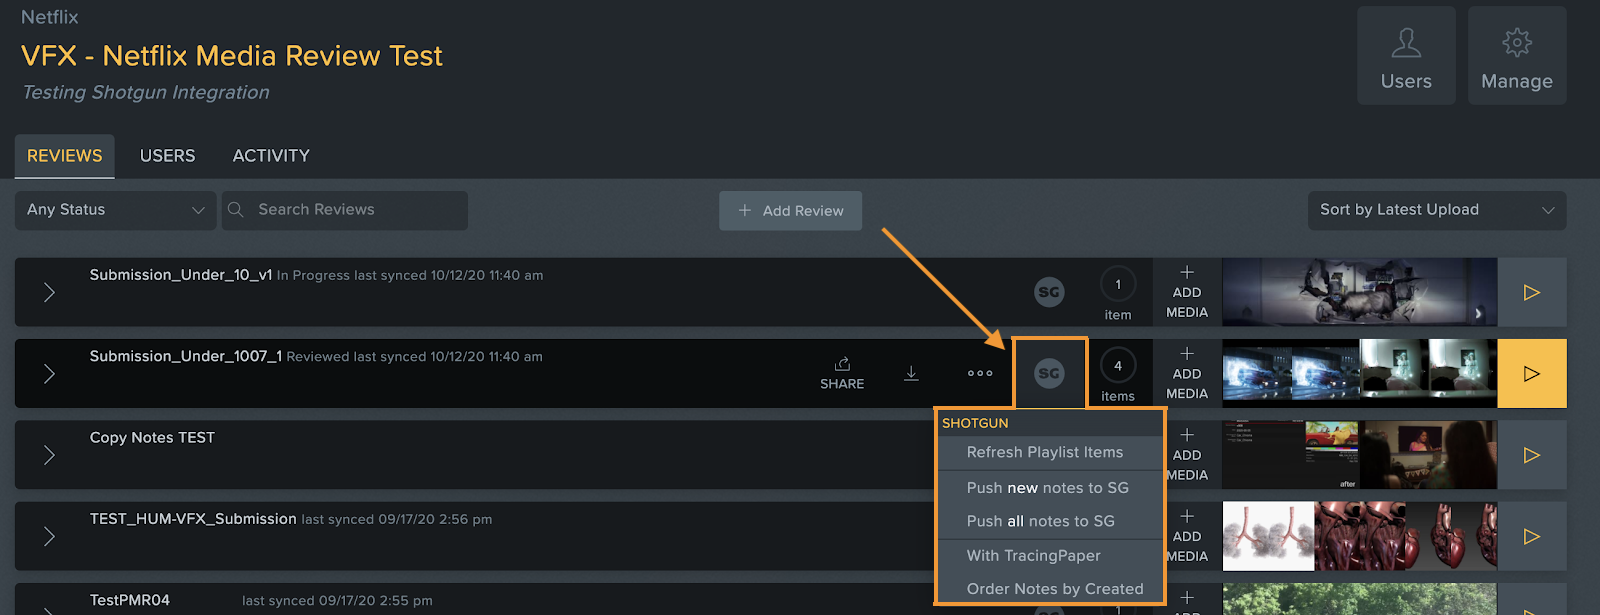
Task: Add media to Submission_Under_10_v1
Action: tap(1187, 293)
